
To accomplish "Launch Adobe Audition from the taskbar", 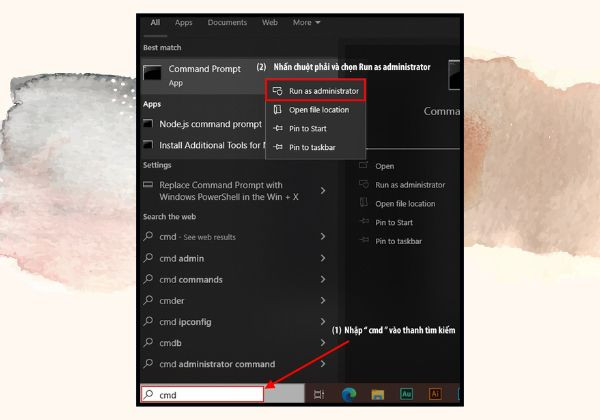I will tap(406, 394).
